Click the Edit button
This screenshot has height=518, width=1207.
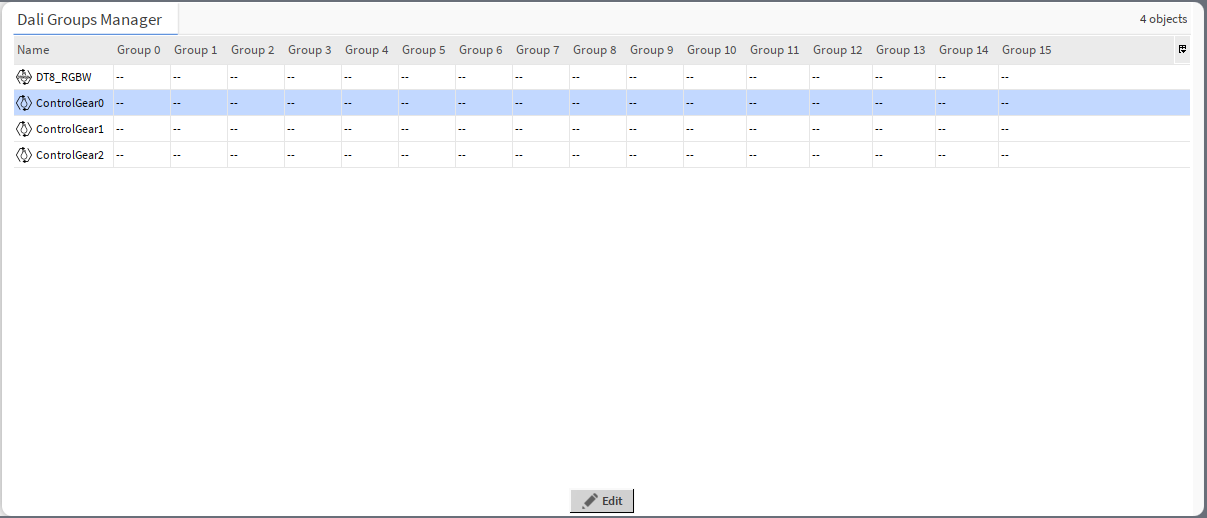point(602,501)
